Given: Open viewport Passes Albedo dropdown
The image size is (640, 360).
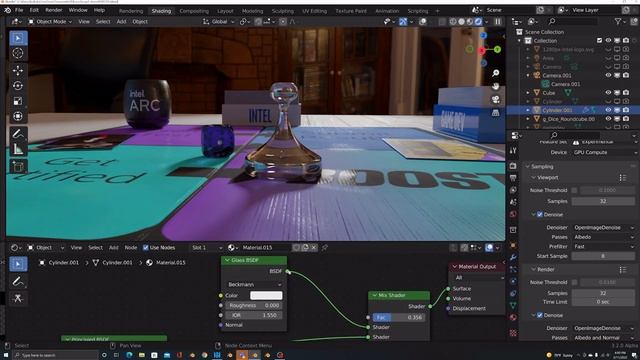Looking at the screenshot, I should (604, 237).
